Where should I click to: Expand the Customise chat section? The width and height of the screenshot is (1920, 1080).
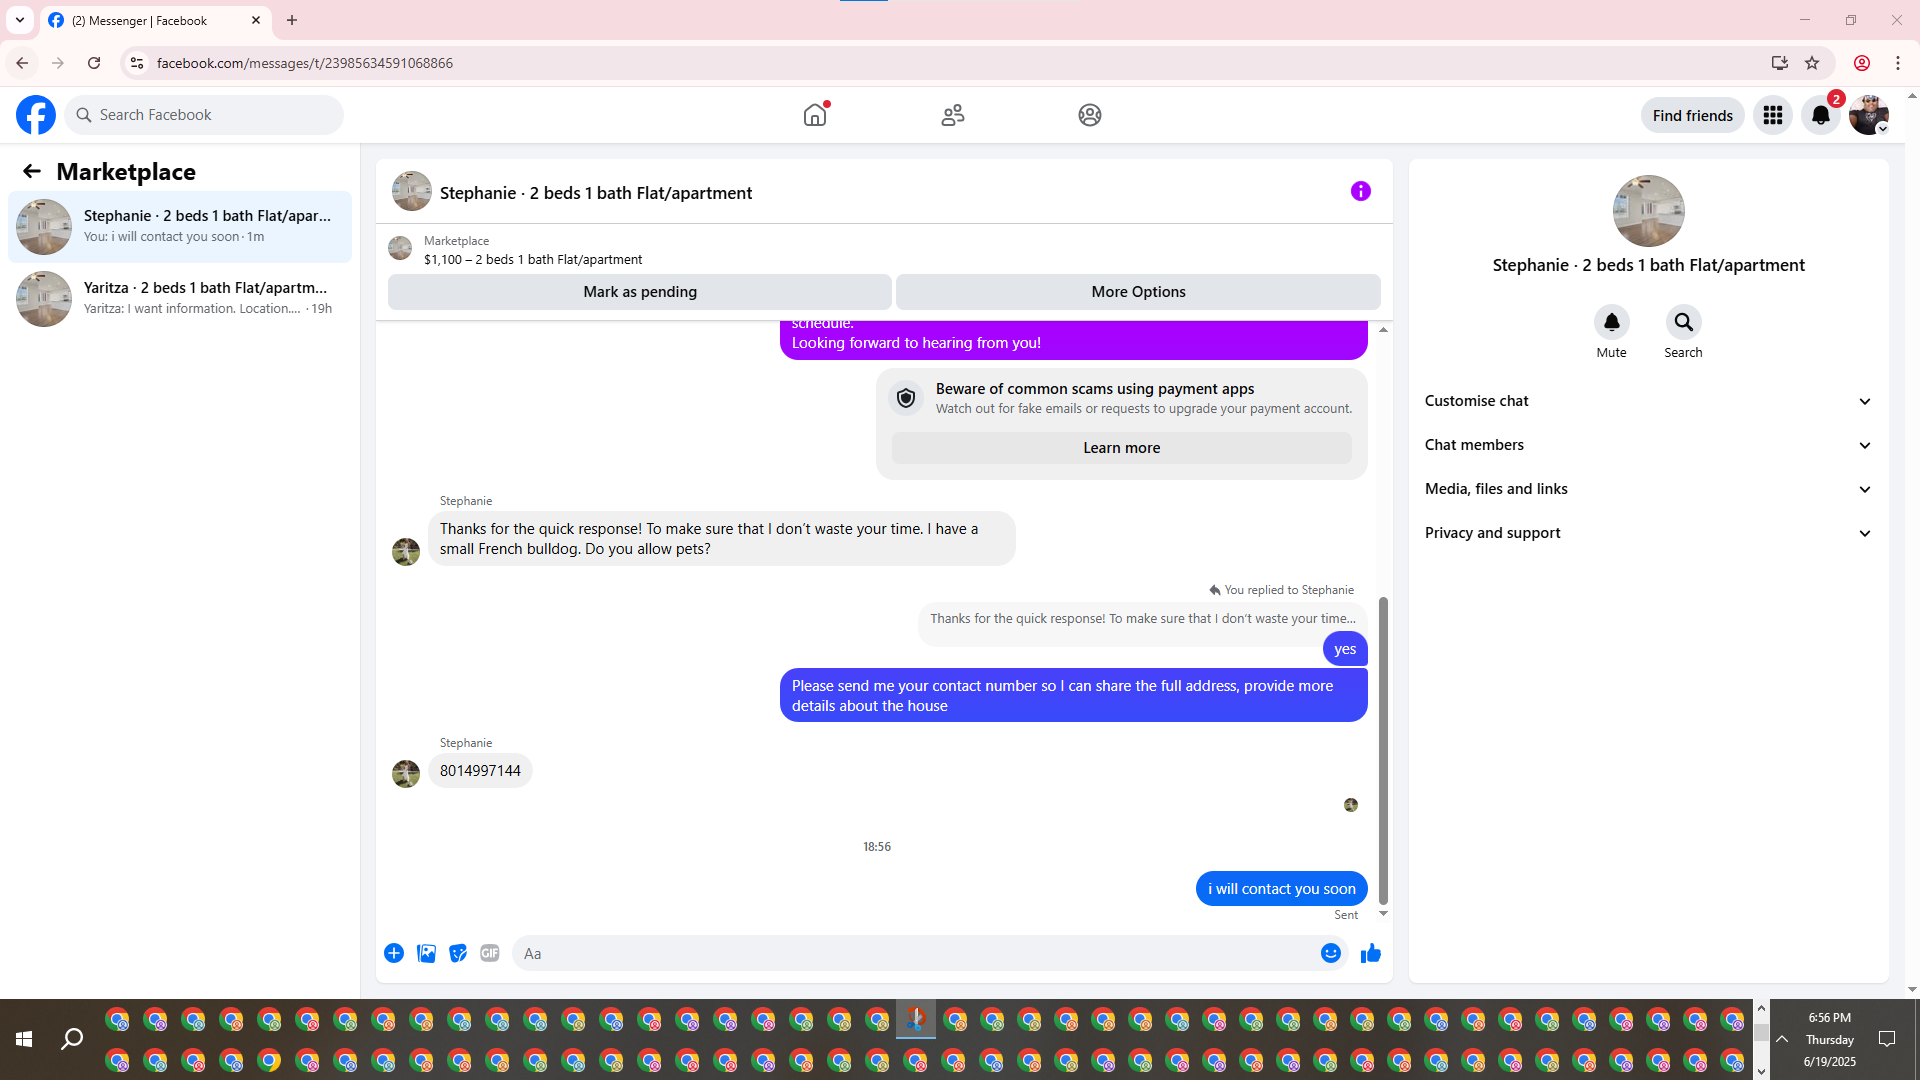[x=1649, y=401]
